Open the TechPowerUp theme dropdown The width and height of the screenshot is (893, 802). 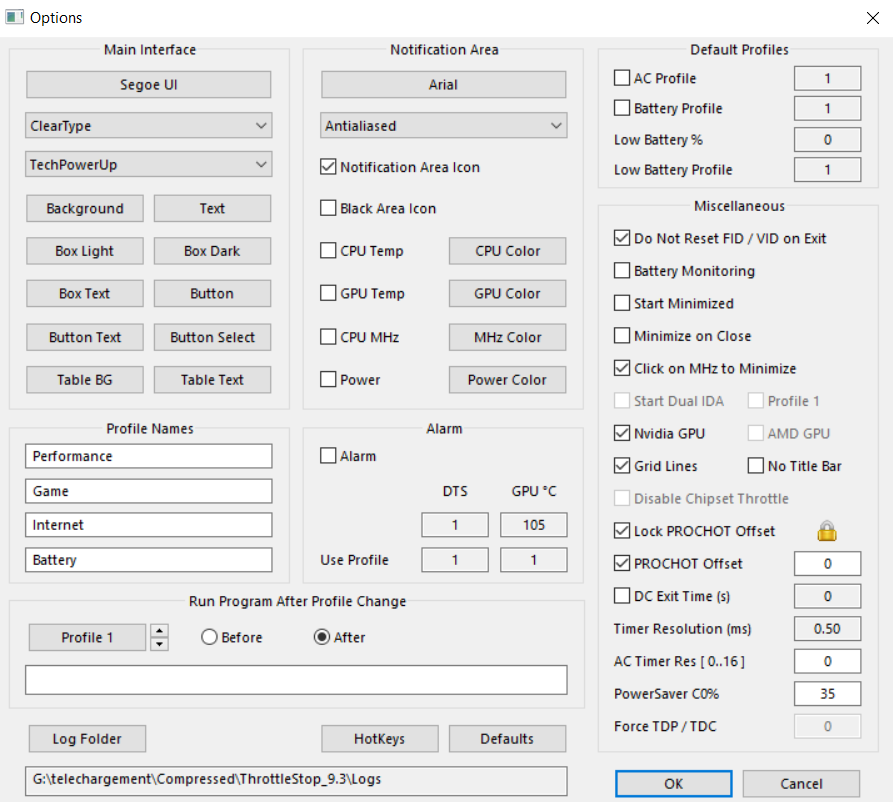149,164
